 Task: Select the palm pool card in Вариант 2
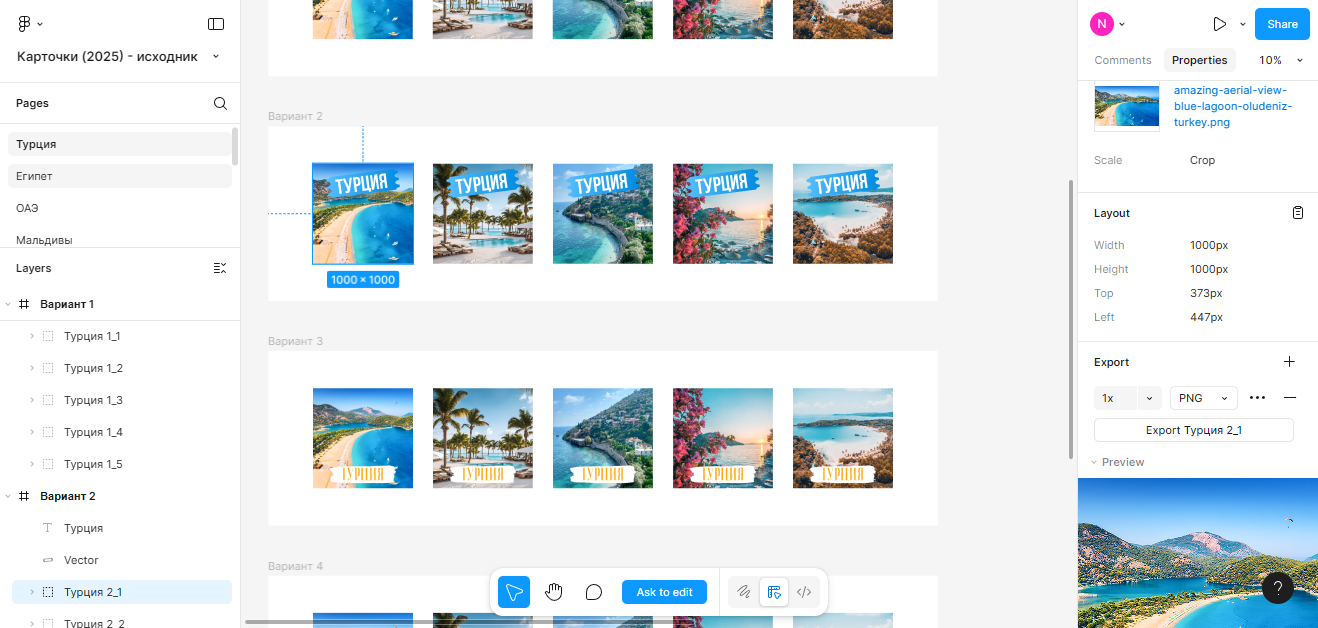[x=483, y=214]
